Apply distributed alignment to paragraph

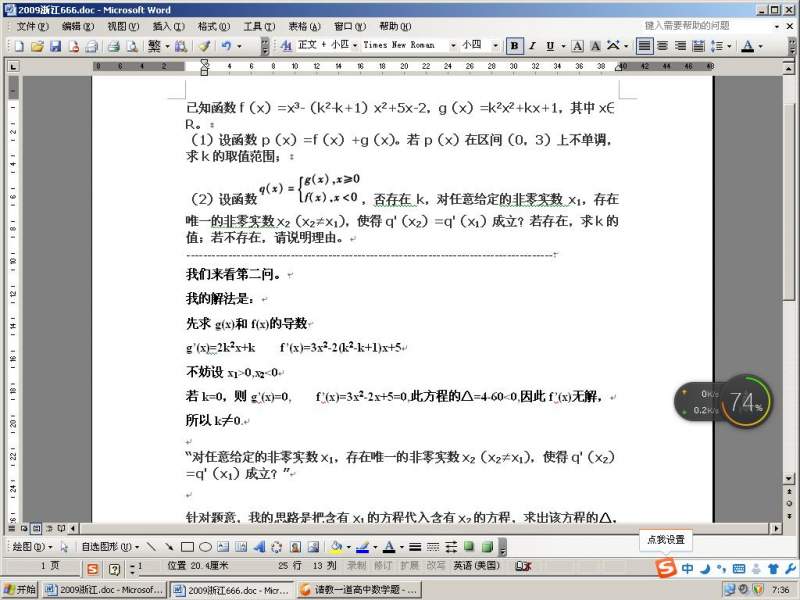tap(698, 46)
